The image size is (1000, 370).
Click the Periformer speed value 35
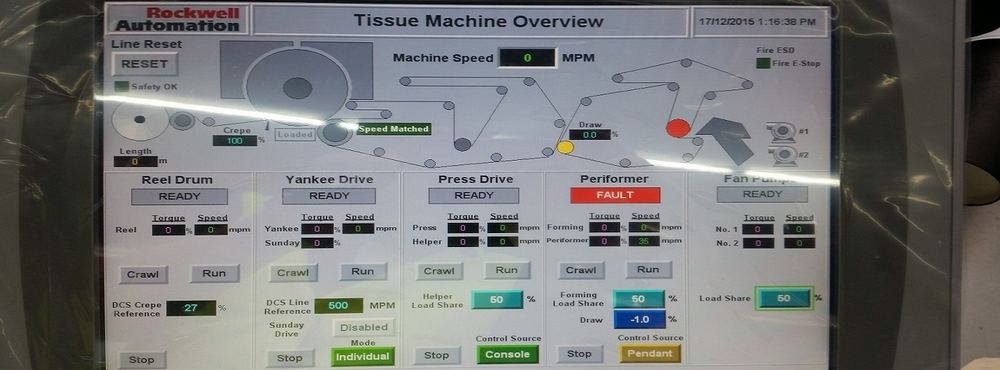click(x=644, y=241)
